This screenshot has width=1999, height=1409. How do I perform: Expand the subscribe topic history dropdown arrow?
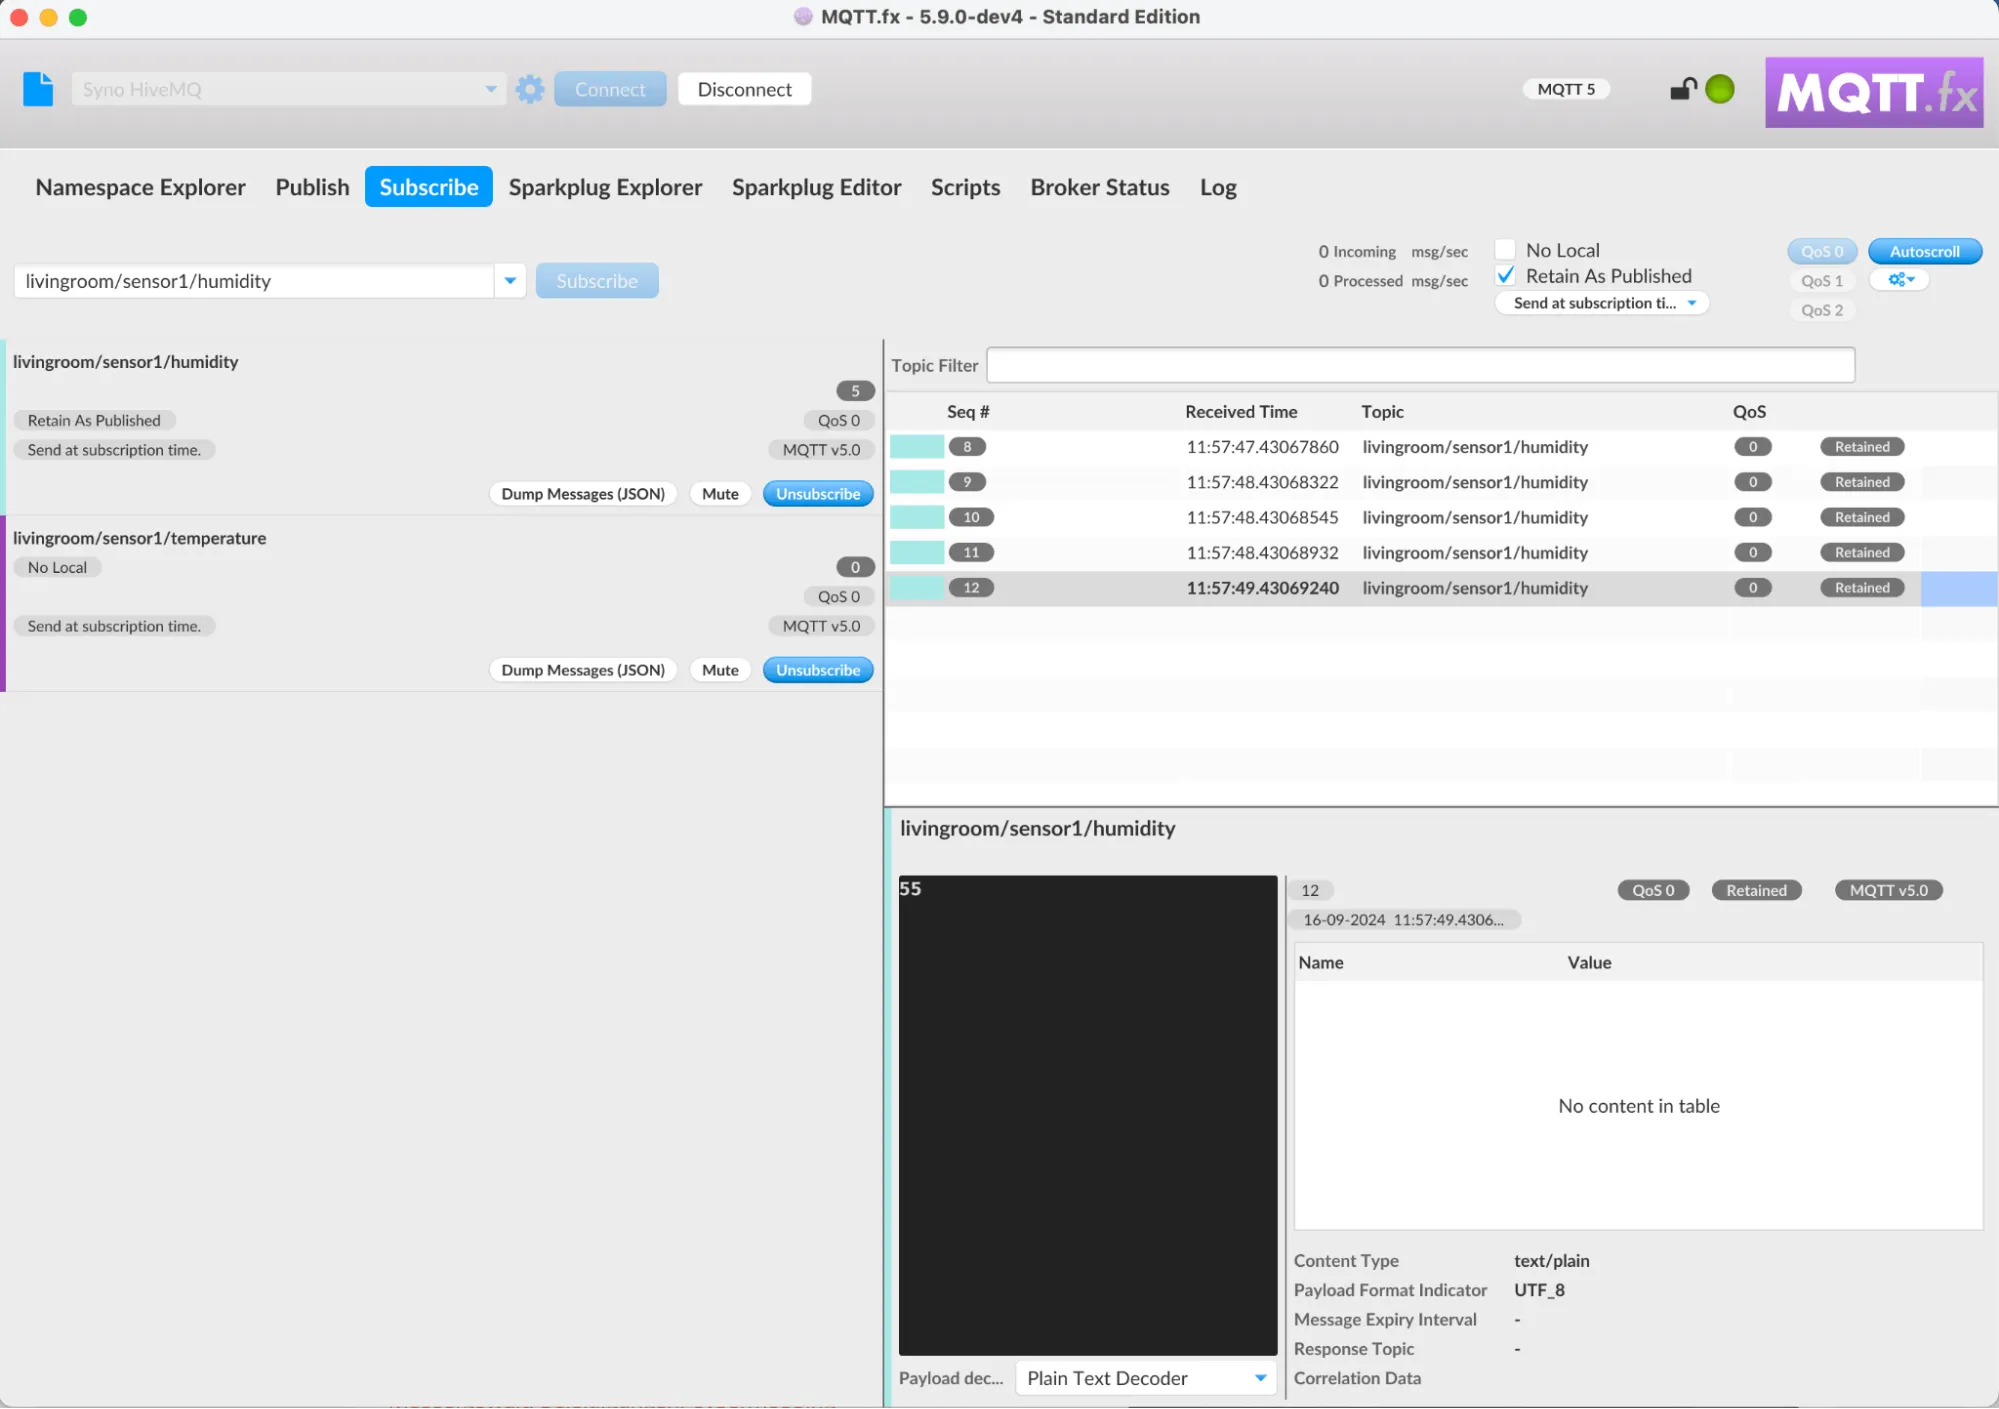coord(510,281)
